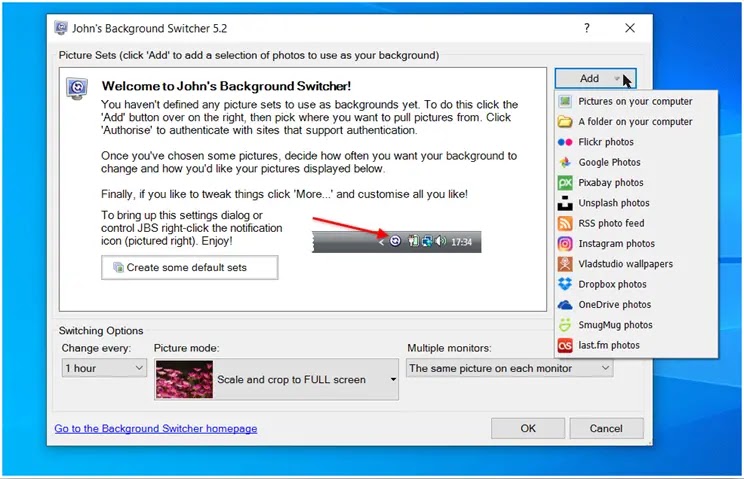Open the Picture mode dropdown
Viewport: 744px width, 479px height.
(276, 379)
